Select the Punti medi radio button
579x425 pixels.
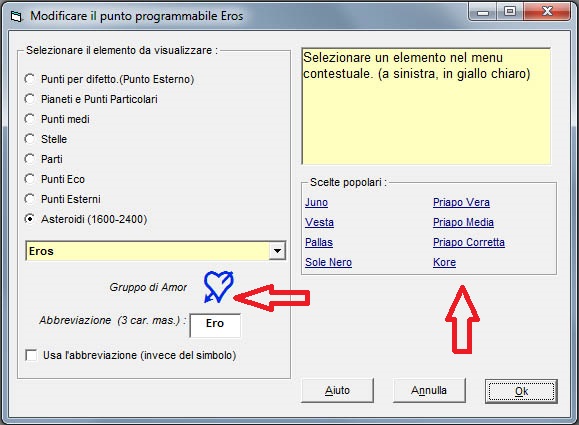[30, 119]
